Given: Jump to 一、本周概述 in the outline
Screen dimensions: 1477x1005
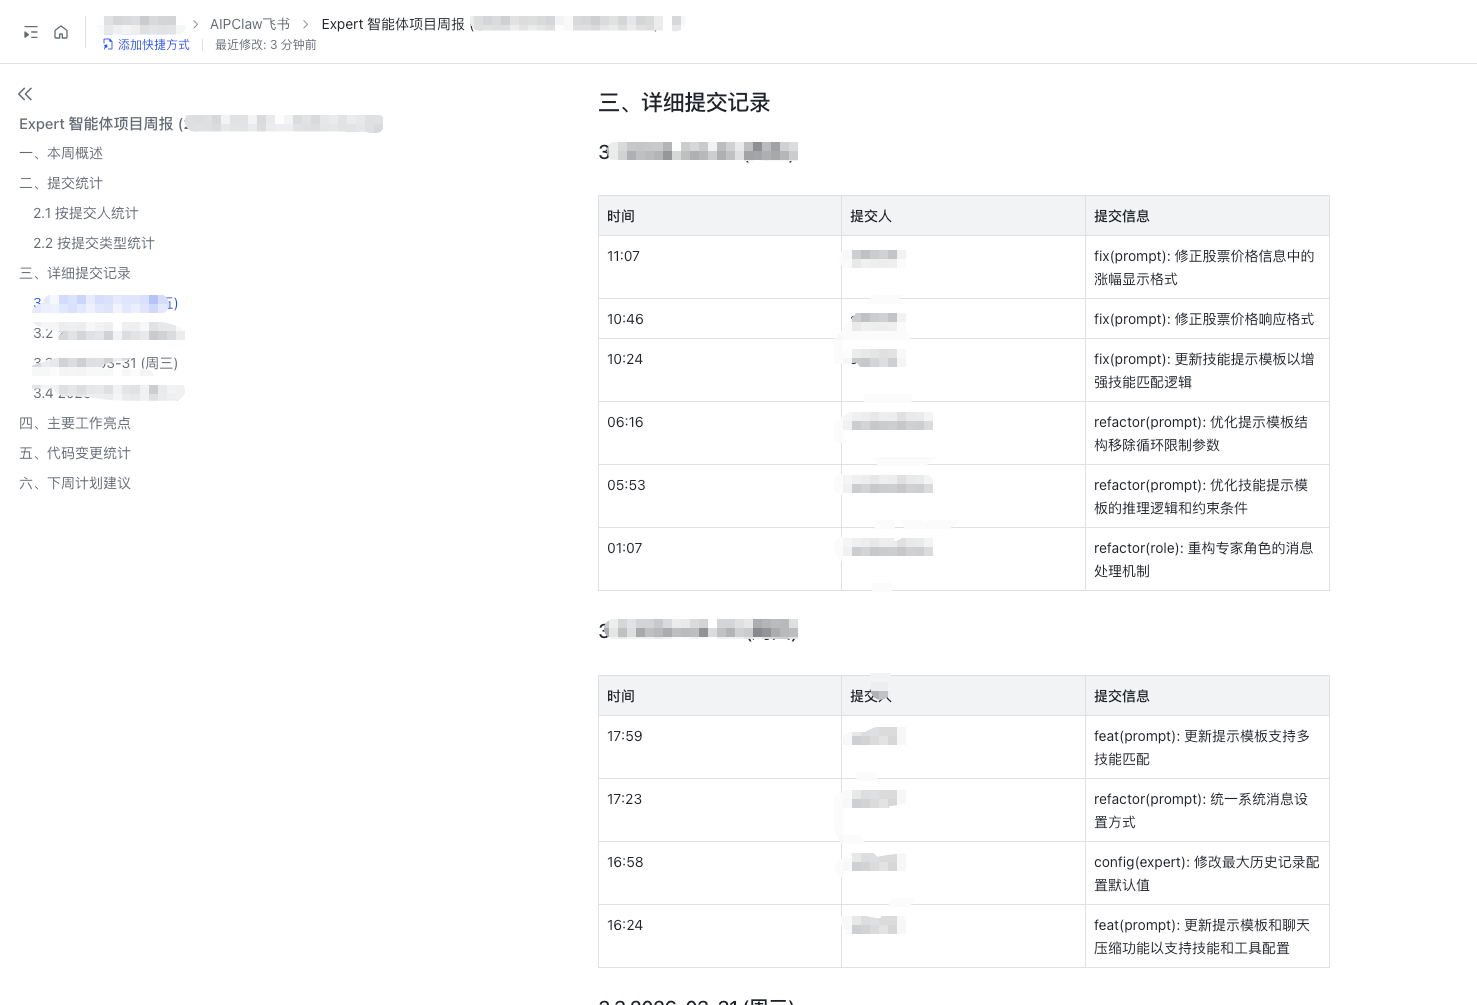Looking at the screenshot, I should (x=62, y=153).
